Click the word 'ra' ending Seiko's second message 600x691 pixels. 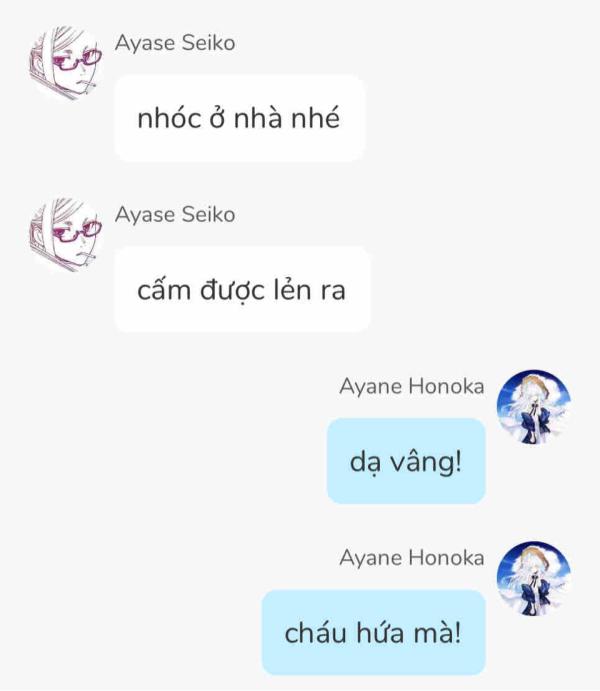pos(333,291)
